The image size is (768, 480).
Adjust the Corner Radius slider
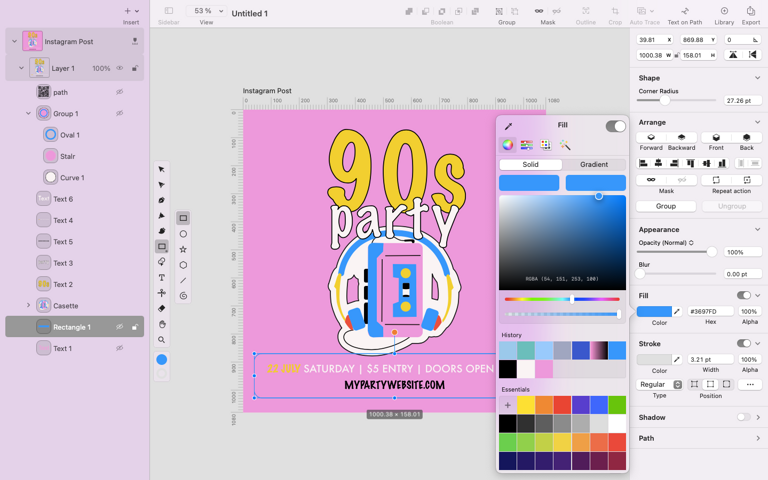pos(665,100)
